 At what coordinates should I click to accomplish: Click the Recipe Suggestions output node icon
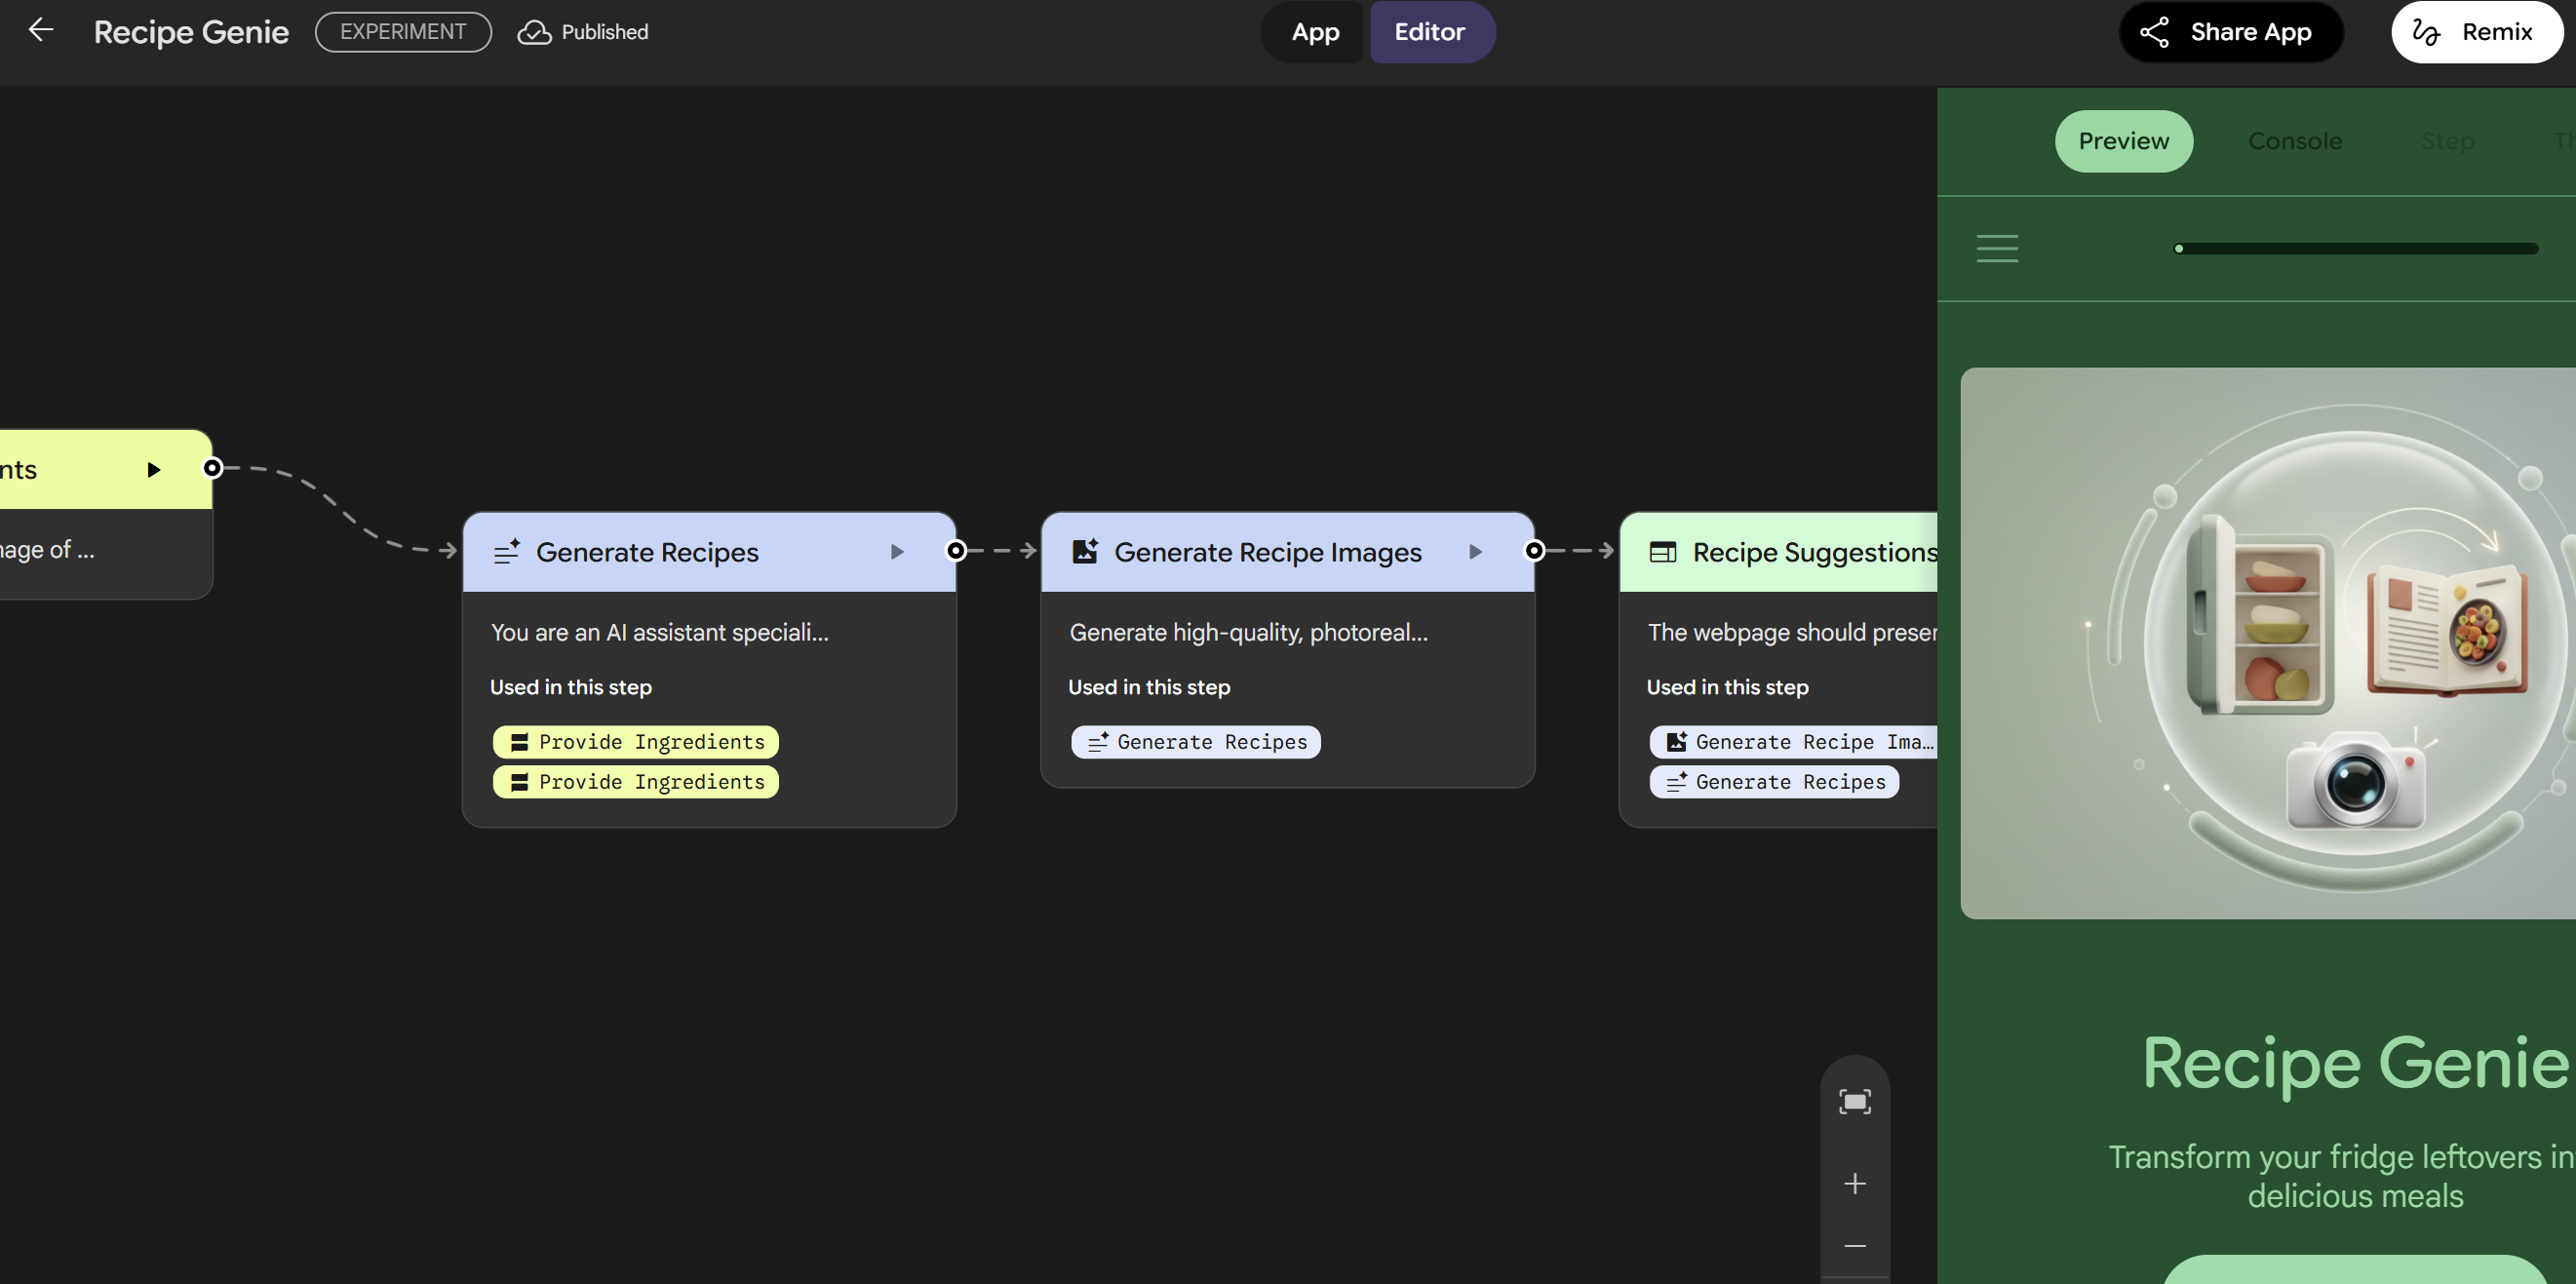pyautogui.click(x=1662, y=552)
